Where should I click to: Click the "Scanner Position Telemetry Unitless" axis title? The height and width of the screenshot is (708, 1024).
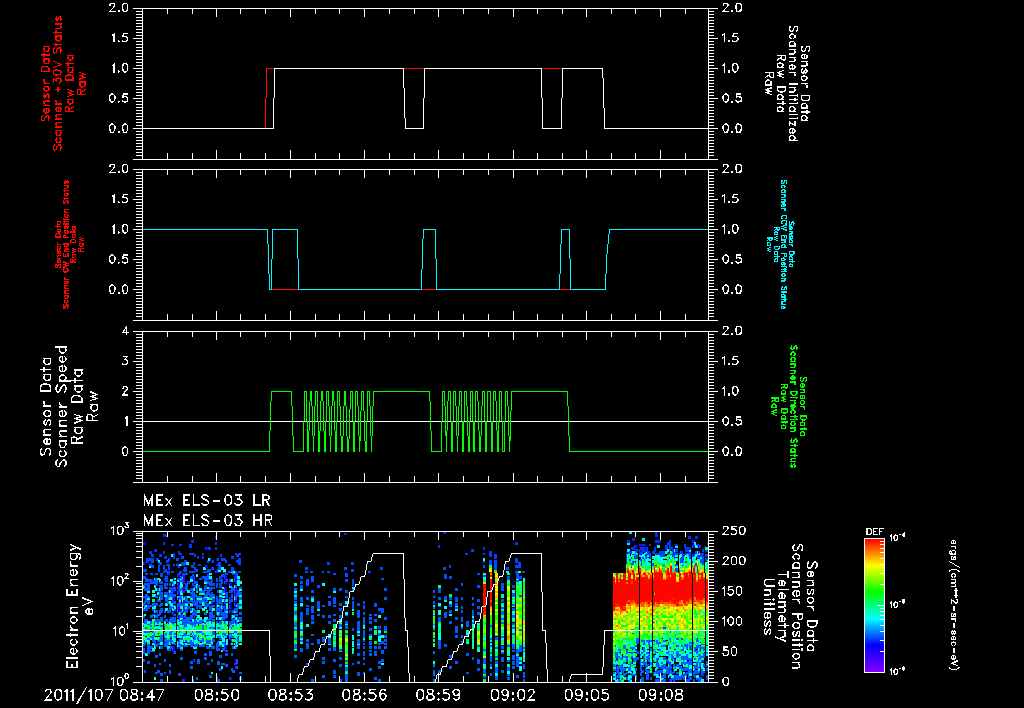click(x=789, y=606)
